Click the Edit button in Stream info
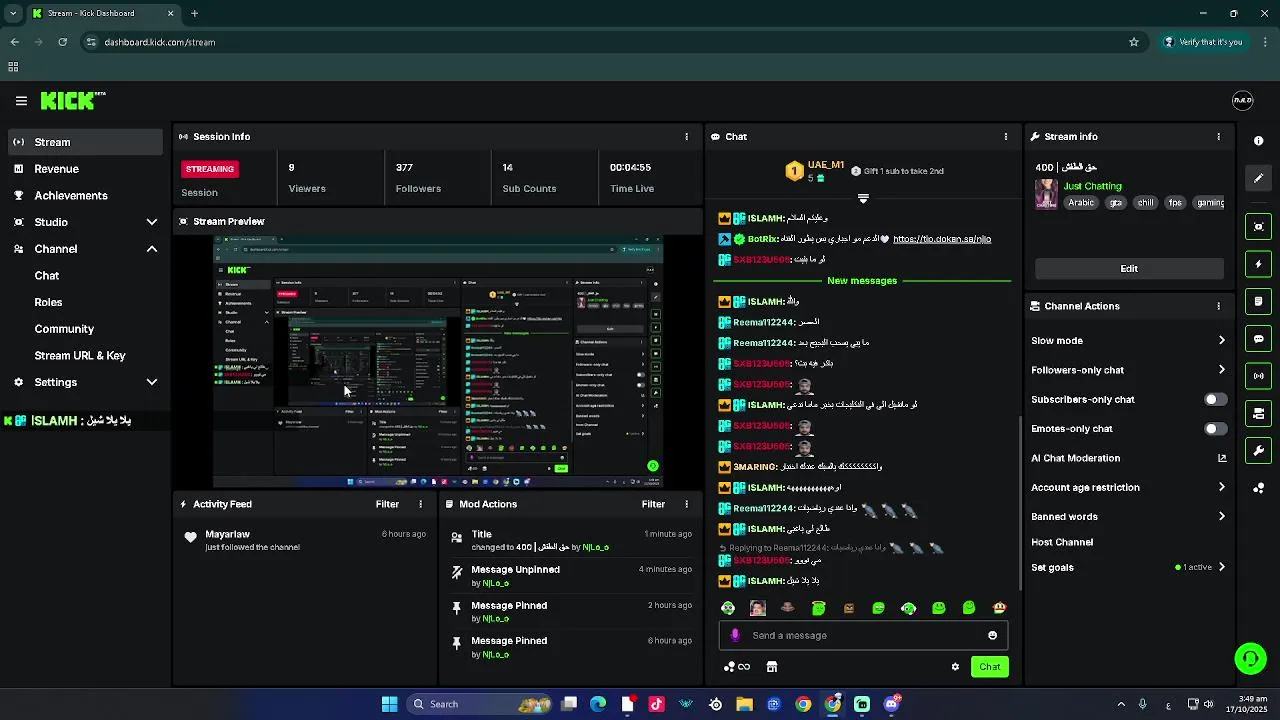The height and width of the screenshot is (720, 1280). (1129, 269)
